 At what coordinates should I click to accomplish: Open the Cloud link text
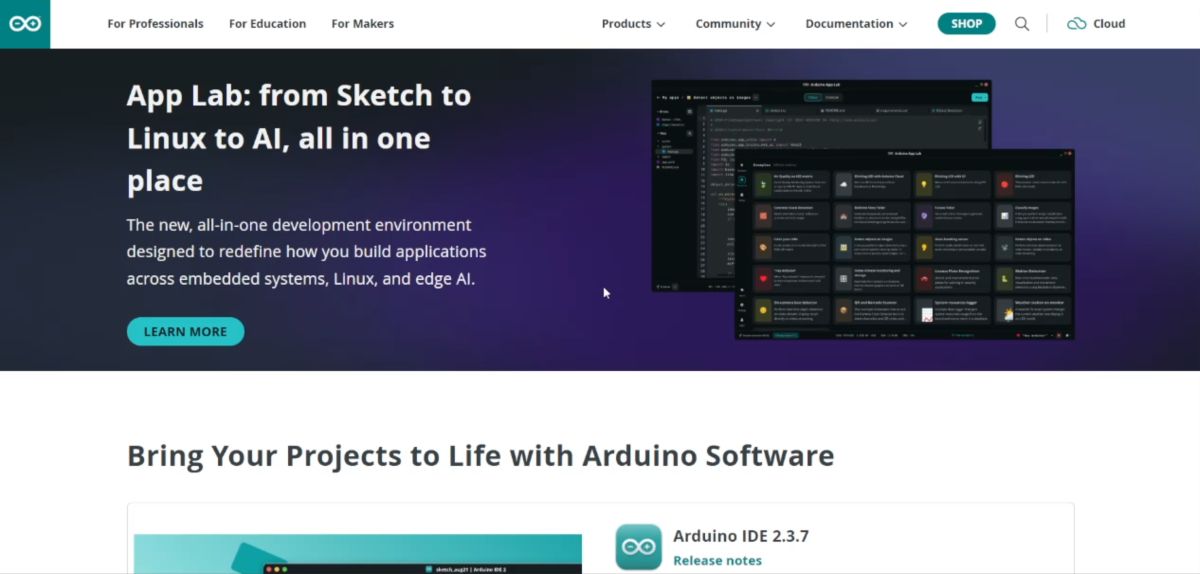pyautogui.click(x=1109, y=24)
